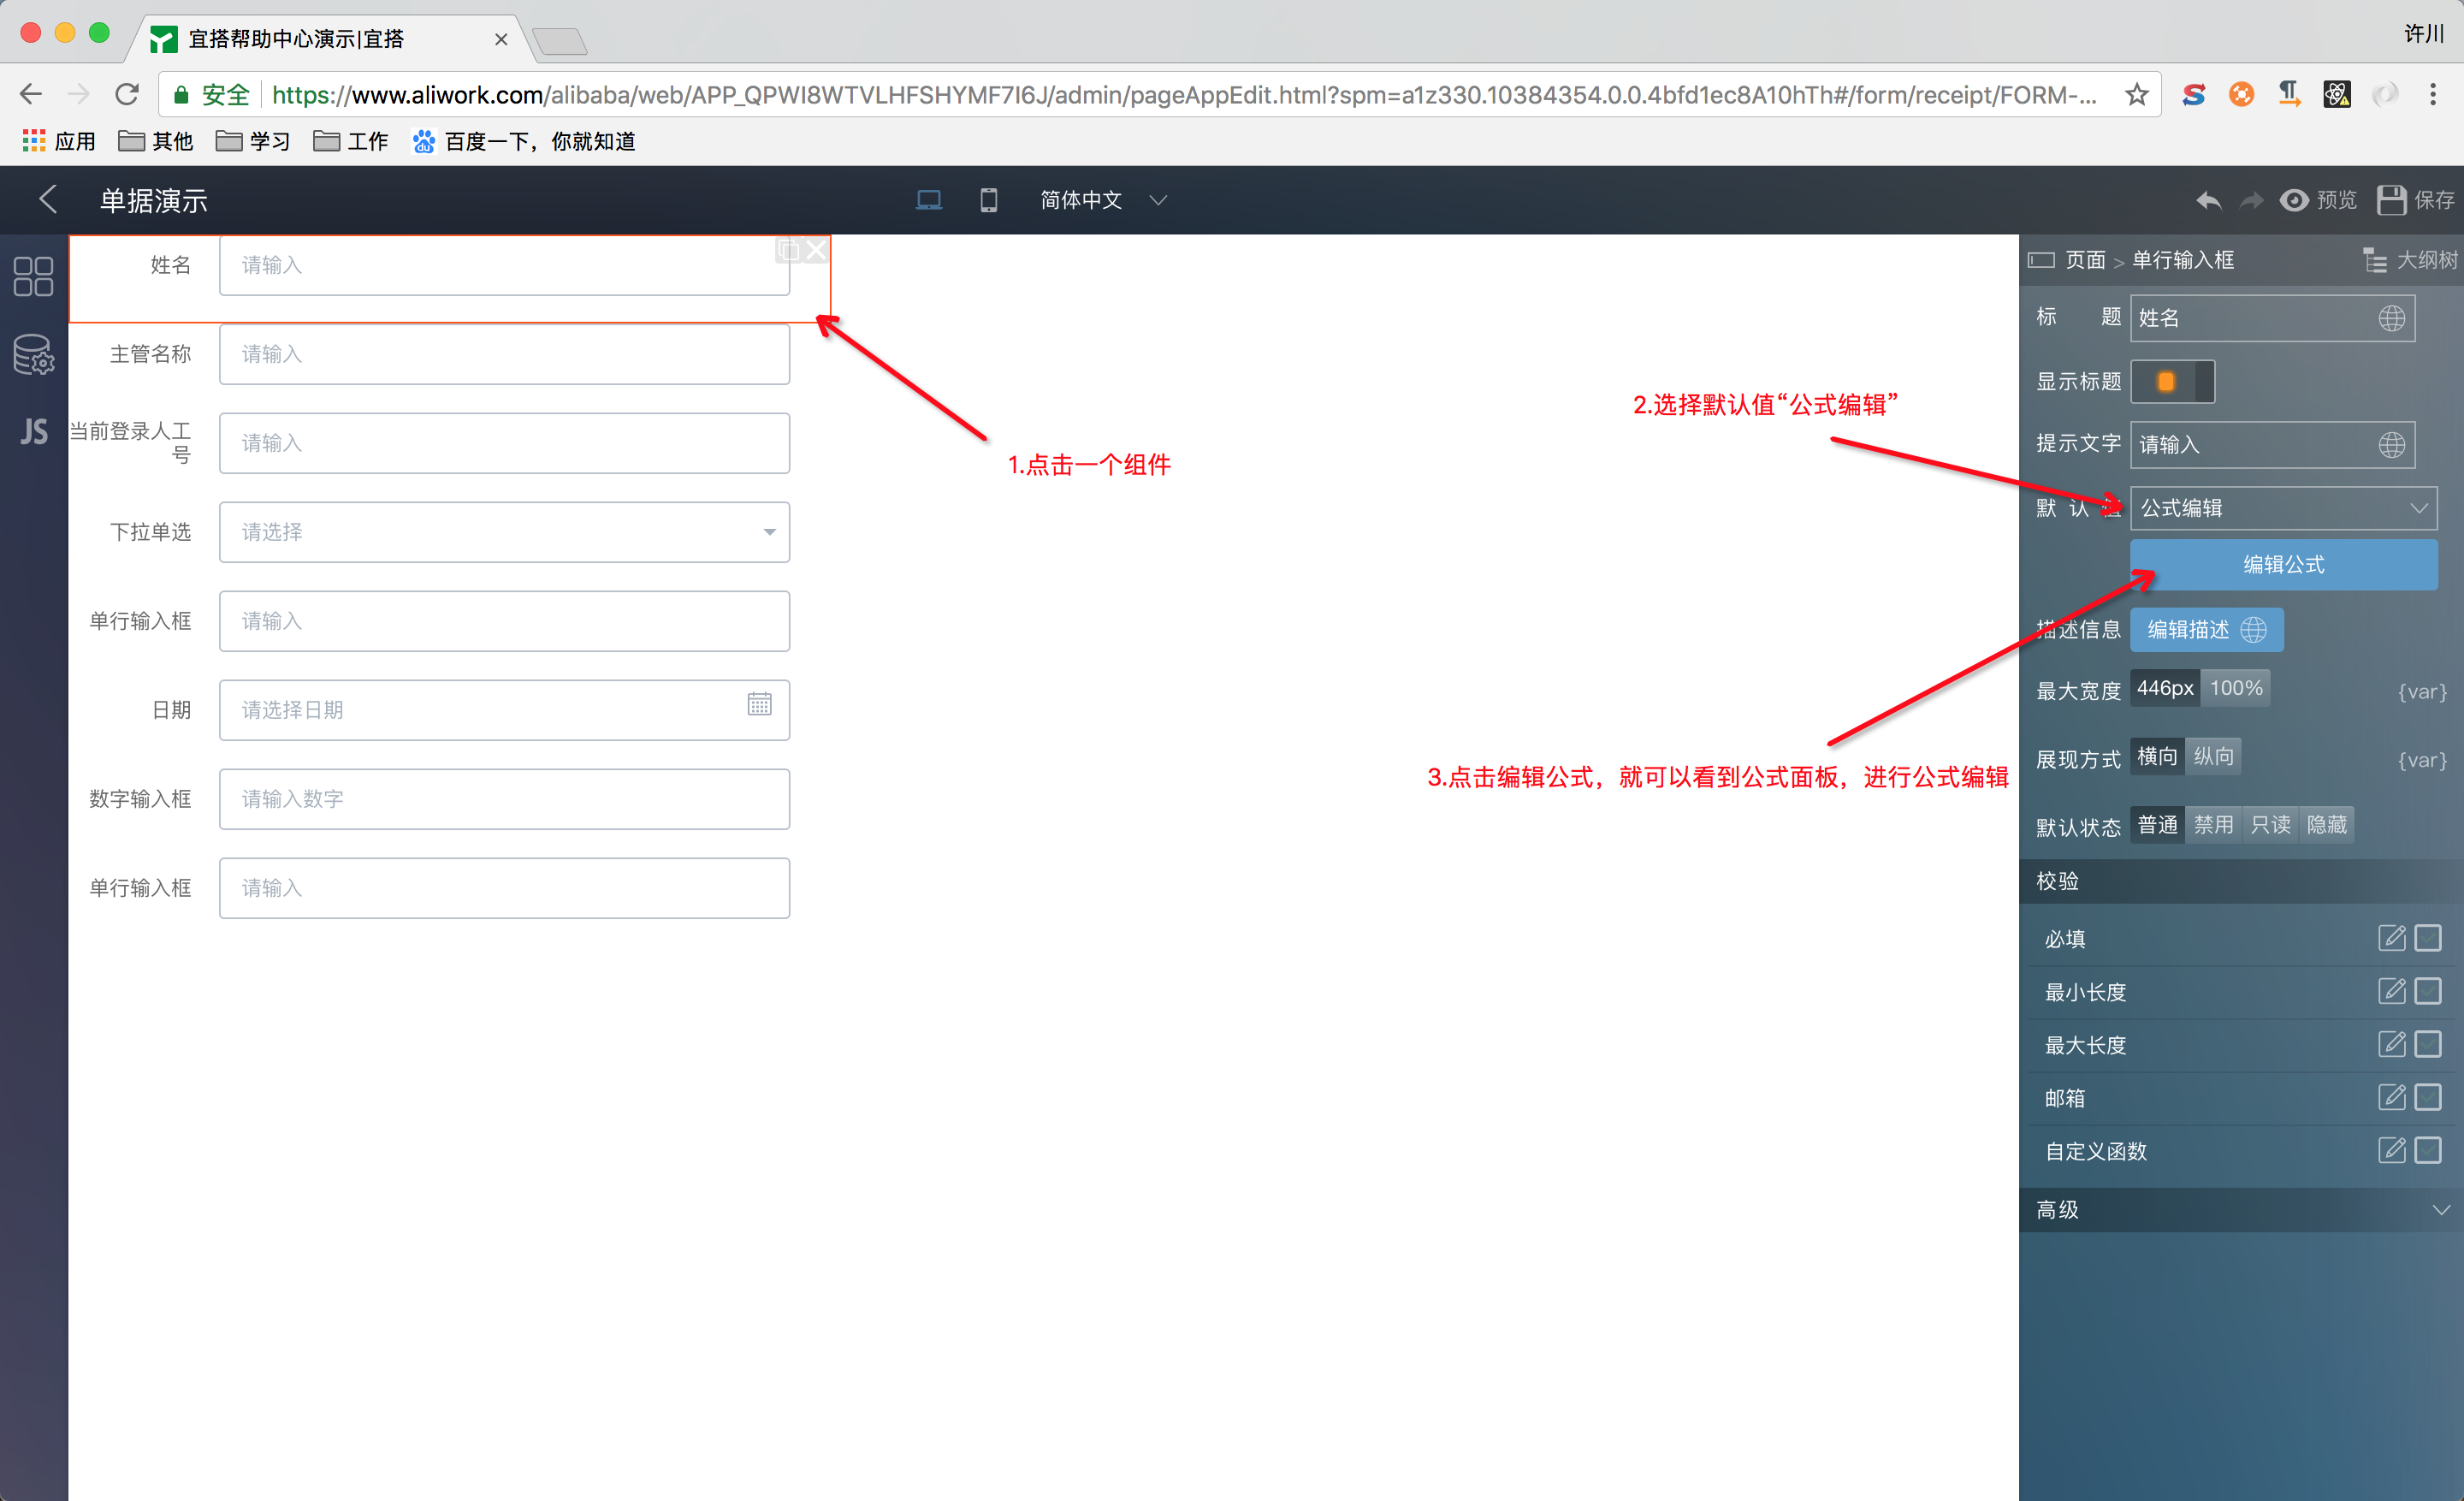Expand the 高级 section
2464x1501 pixels.
[x=2241, y=1209]
